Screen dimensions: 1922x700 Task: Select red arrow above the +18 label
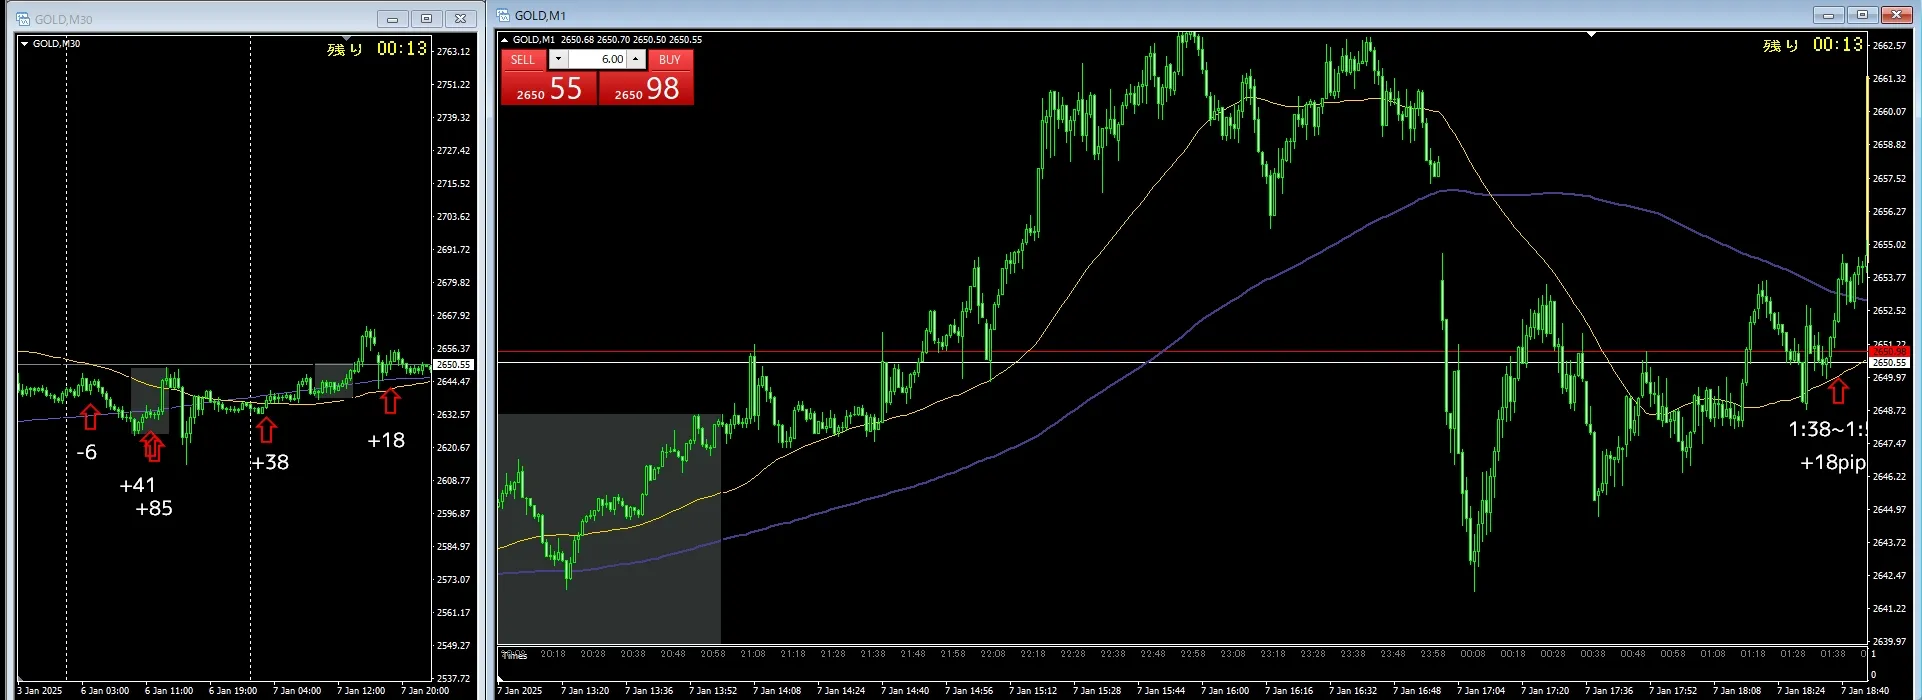(x=390, y=401)
